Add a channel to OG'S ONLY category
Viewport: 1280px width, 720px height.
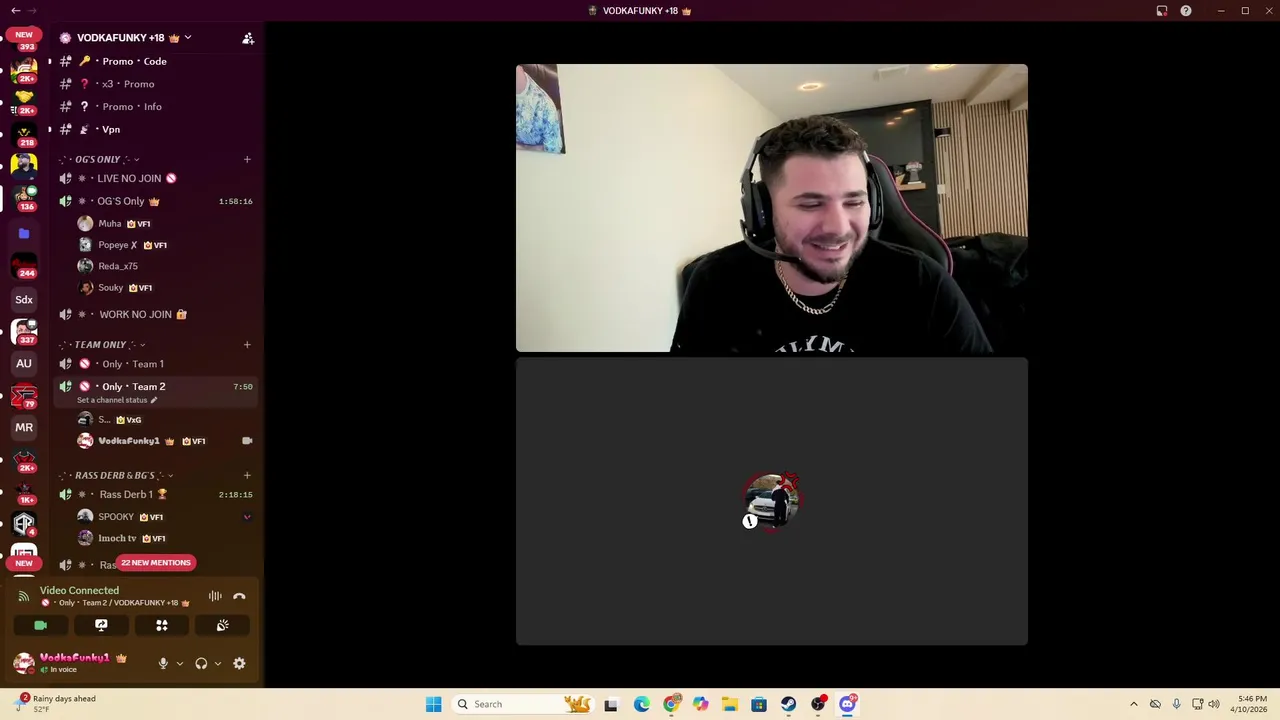coord(247,159)
